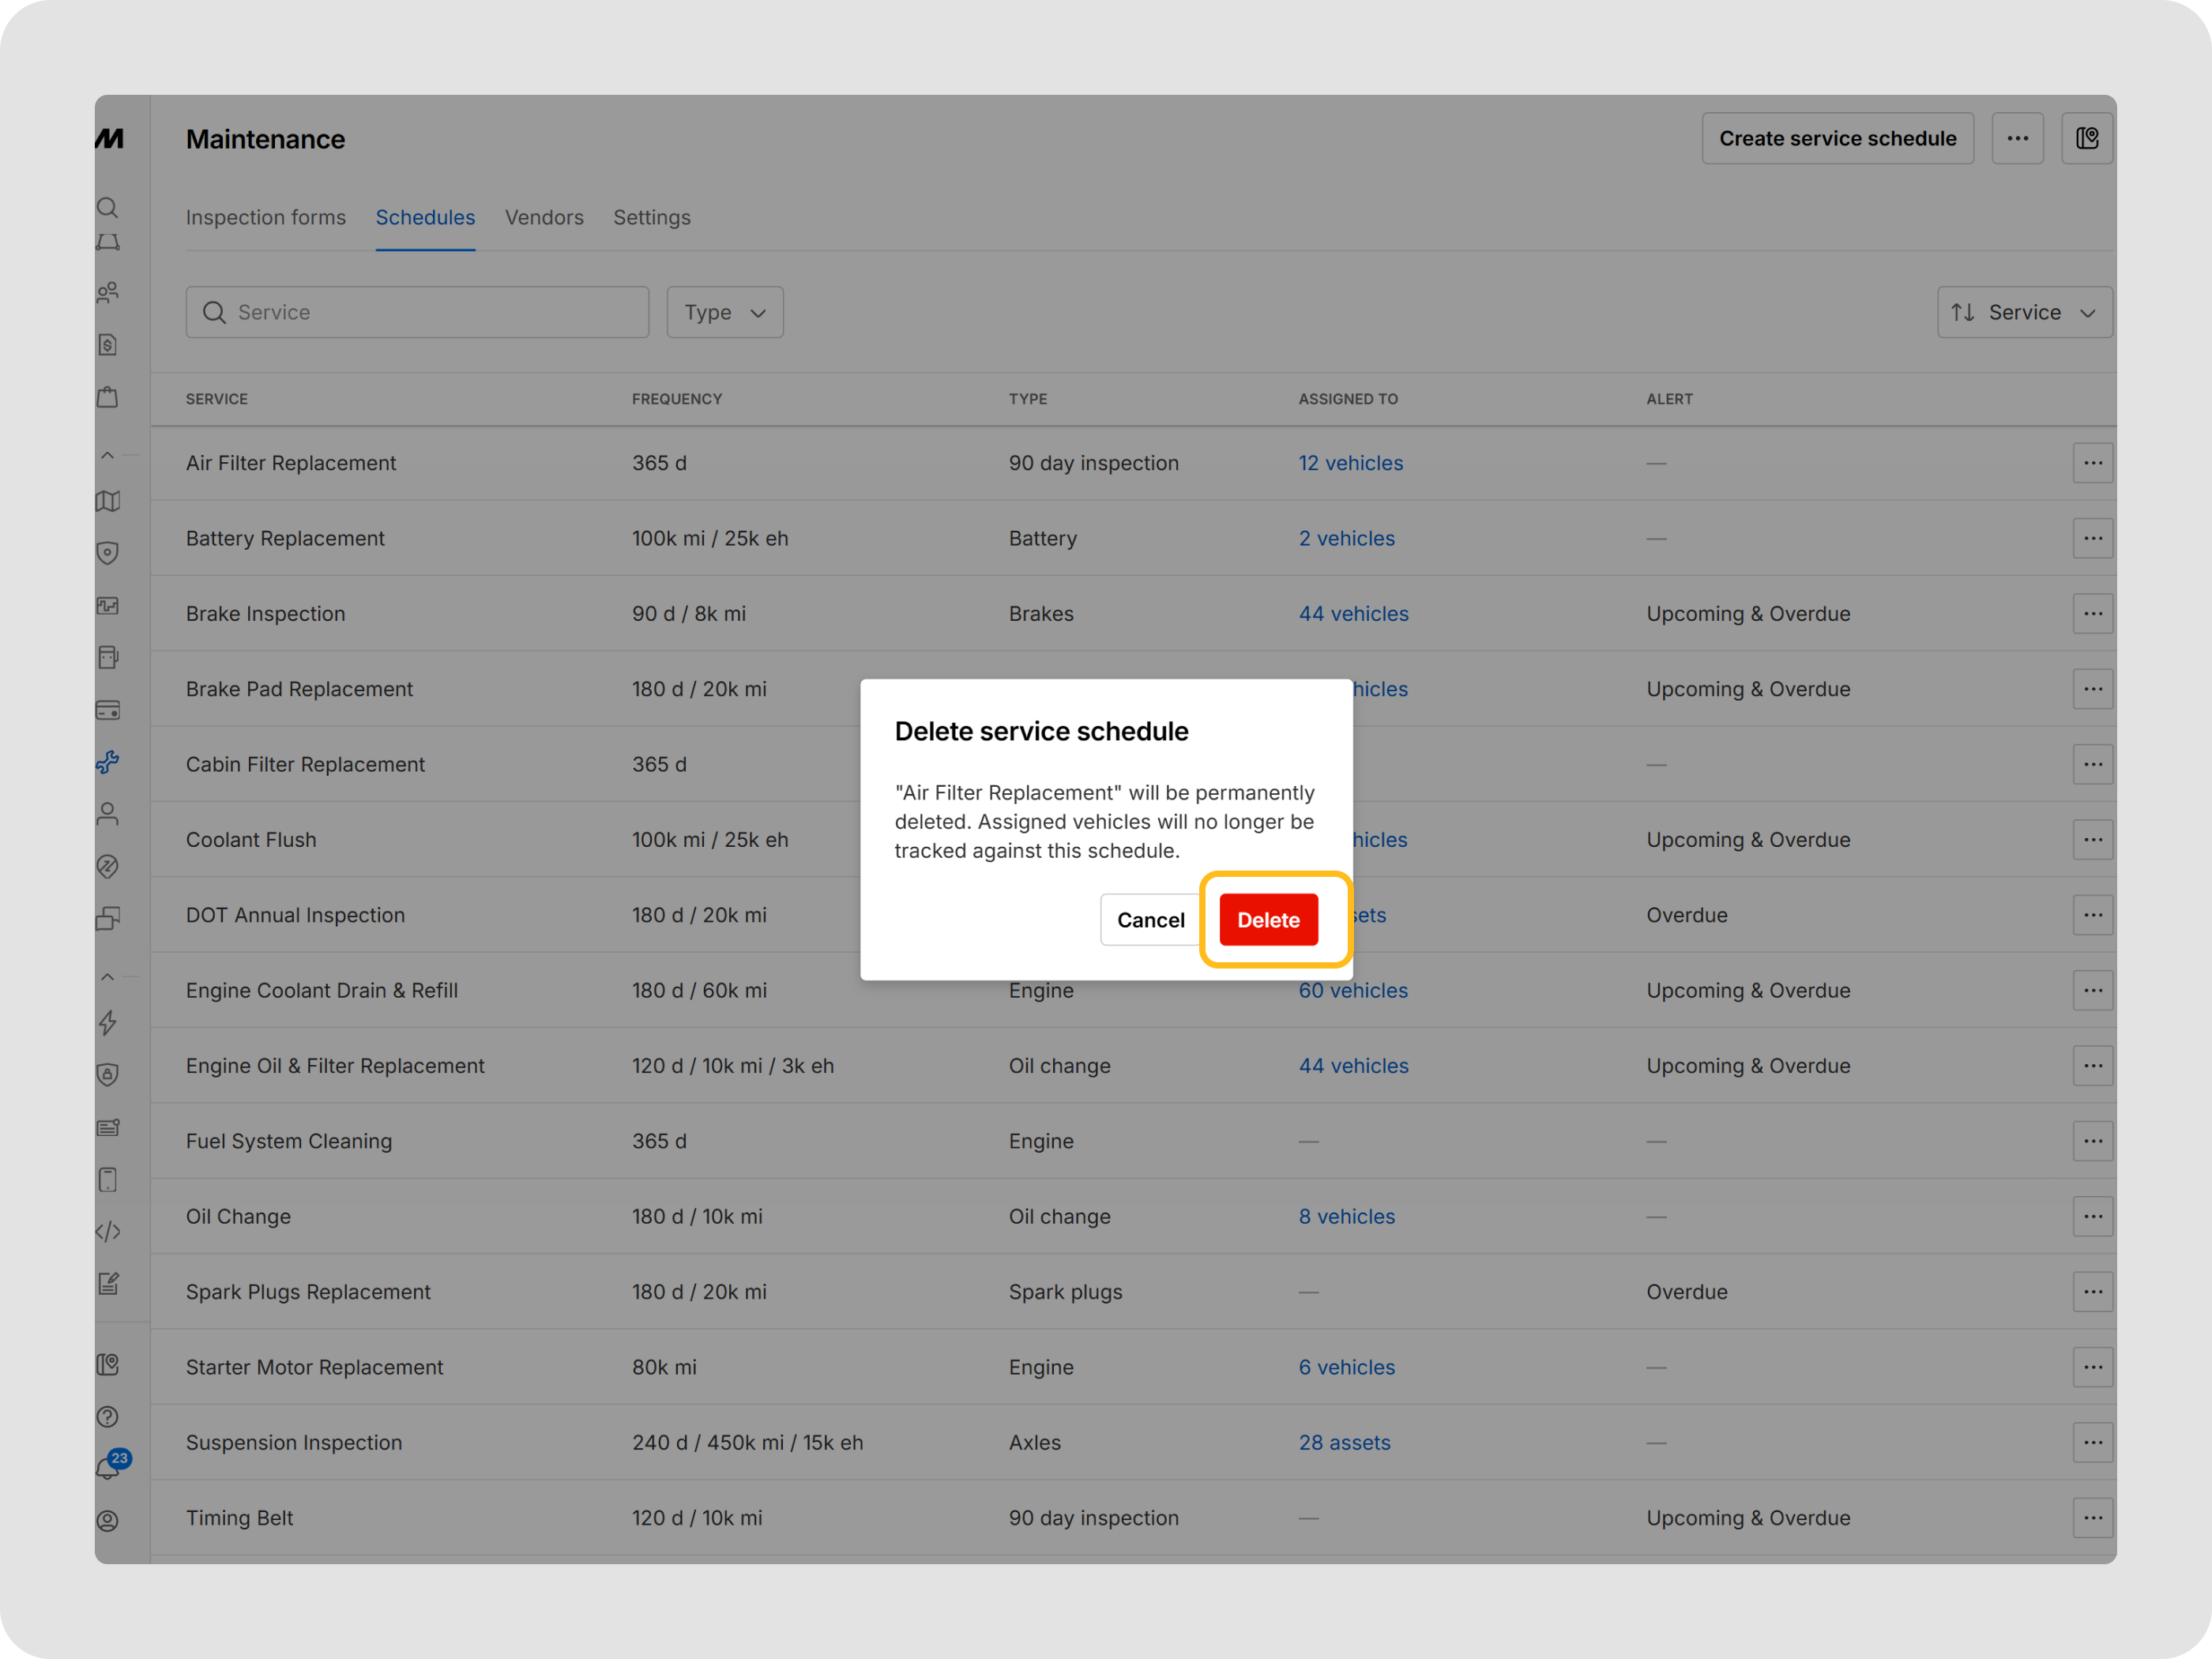This screenshot has width=2212, height=1659.
Task: Open the map book icon in sidebar bottom
Action: 108,1365
